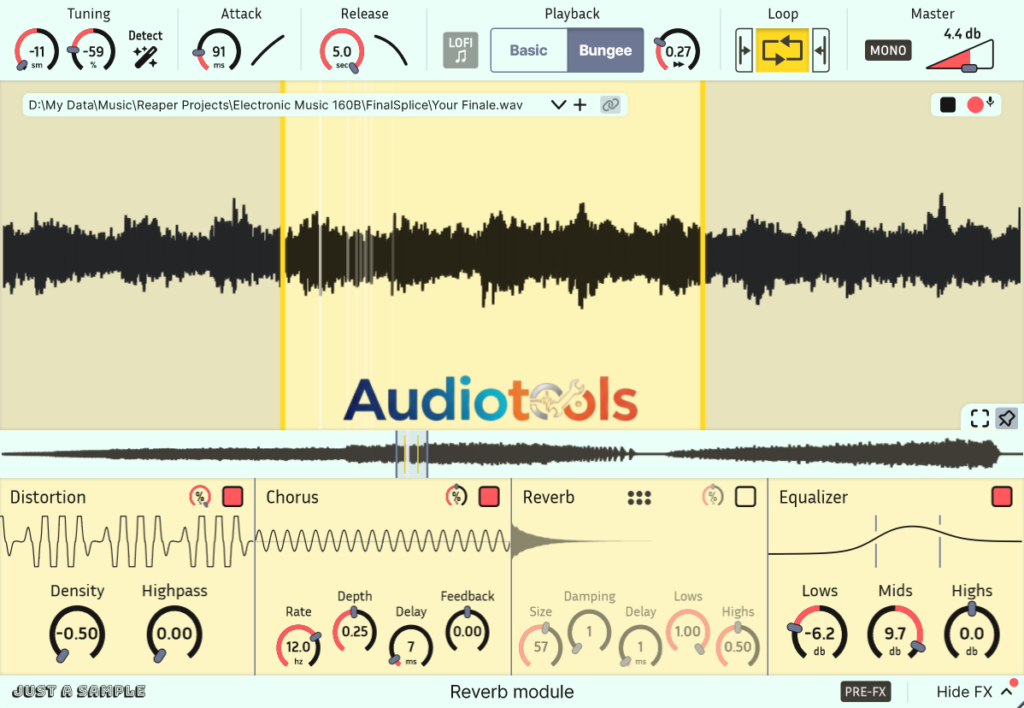Toggle the MONO master button
The image size is (1024, 708).
pyautogui.click(x=888, y=50)
